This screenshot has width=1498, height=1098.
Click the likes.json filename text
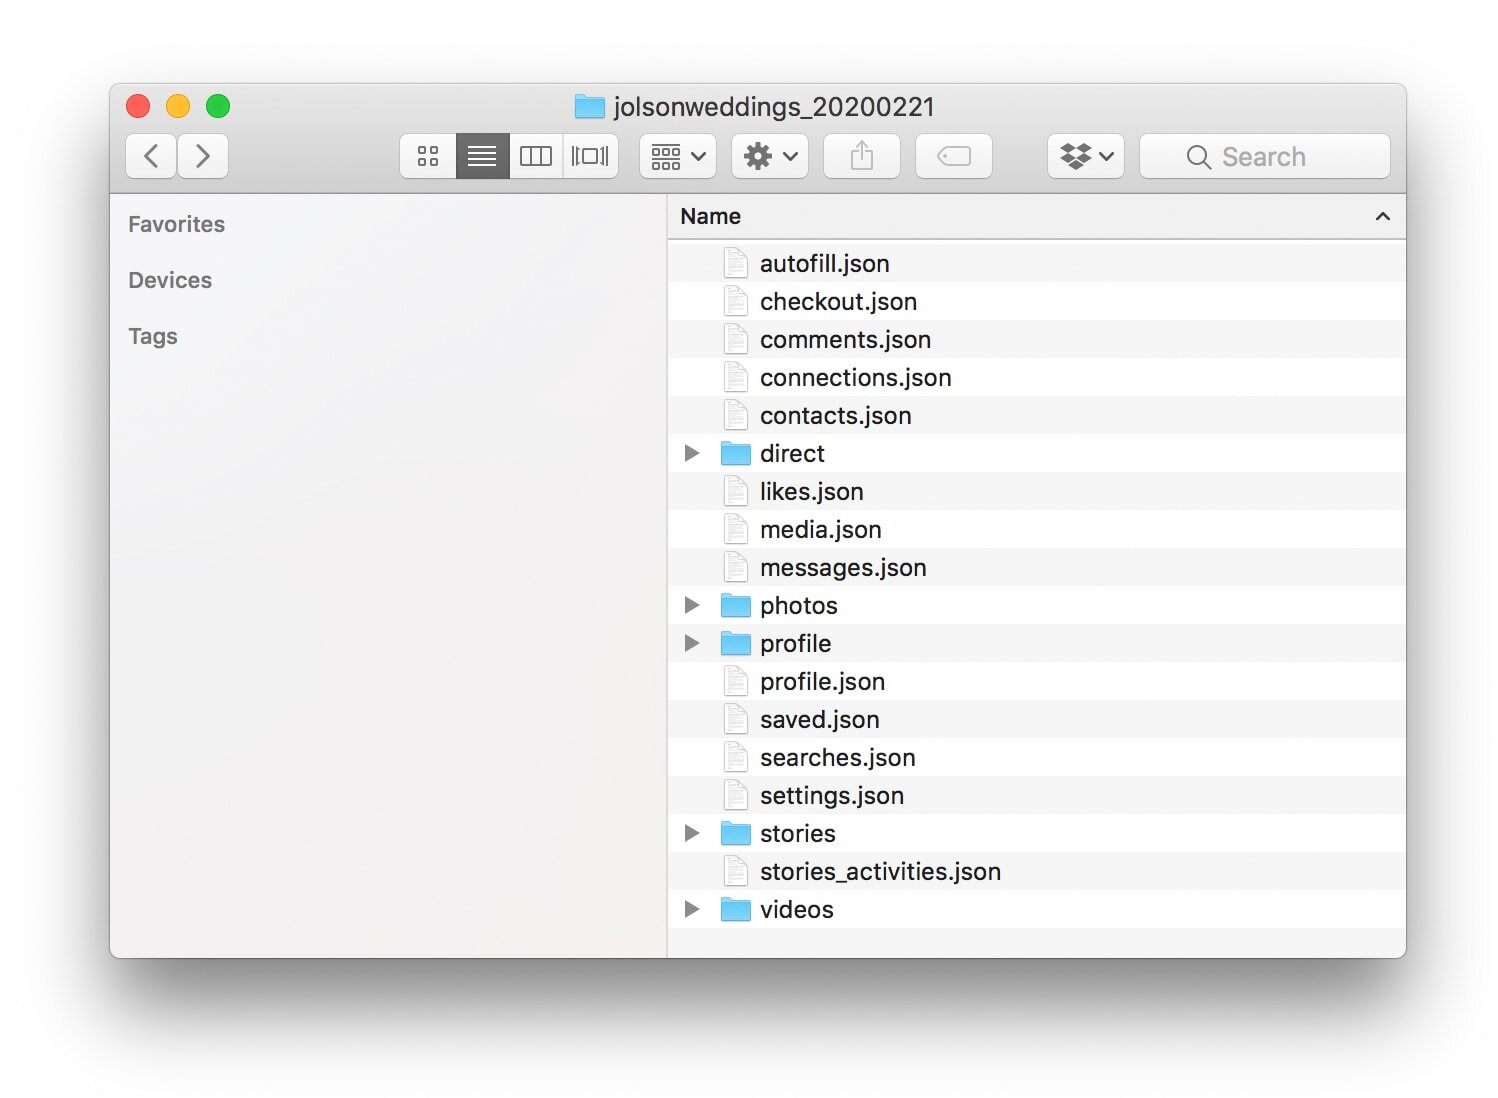tap(812, 491)
